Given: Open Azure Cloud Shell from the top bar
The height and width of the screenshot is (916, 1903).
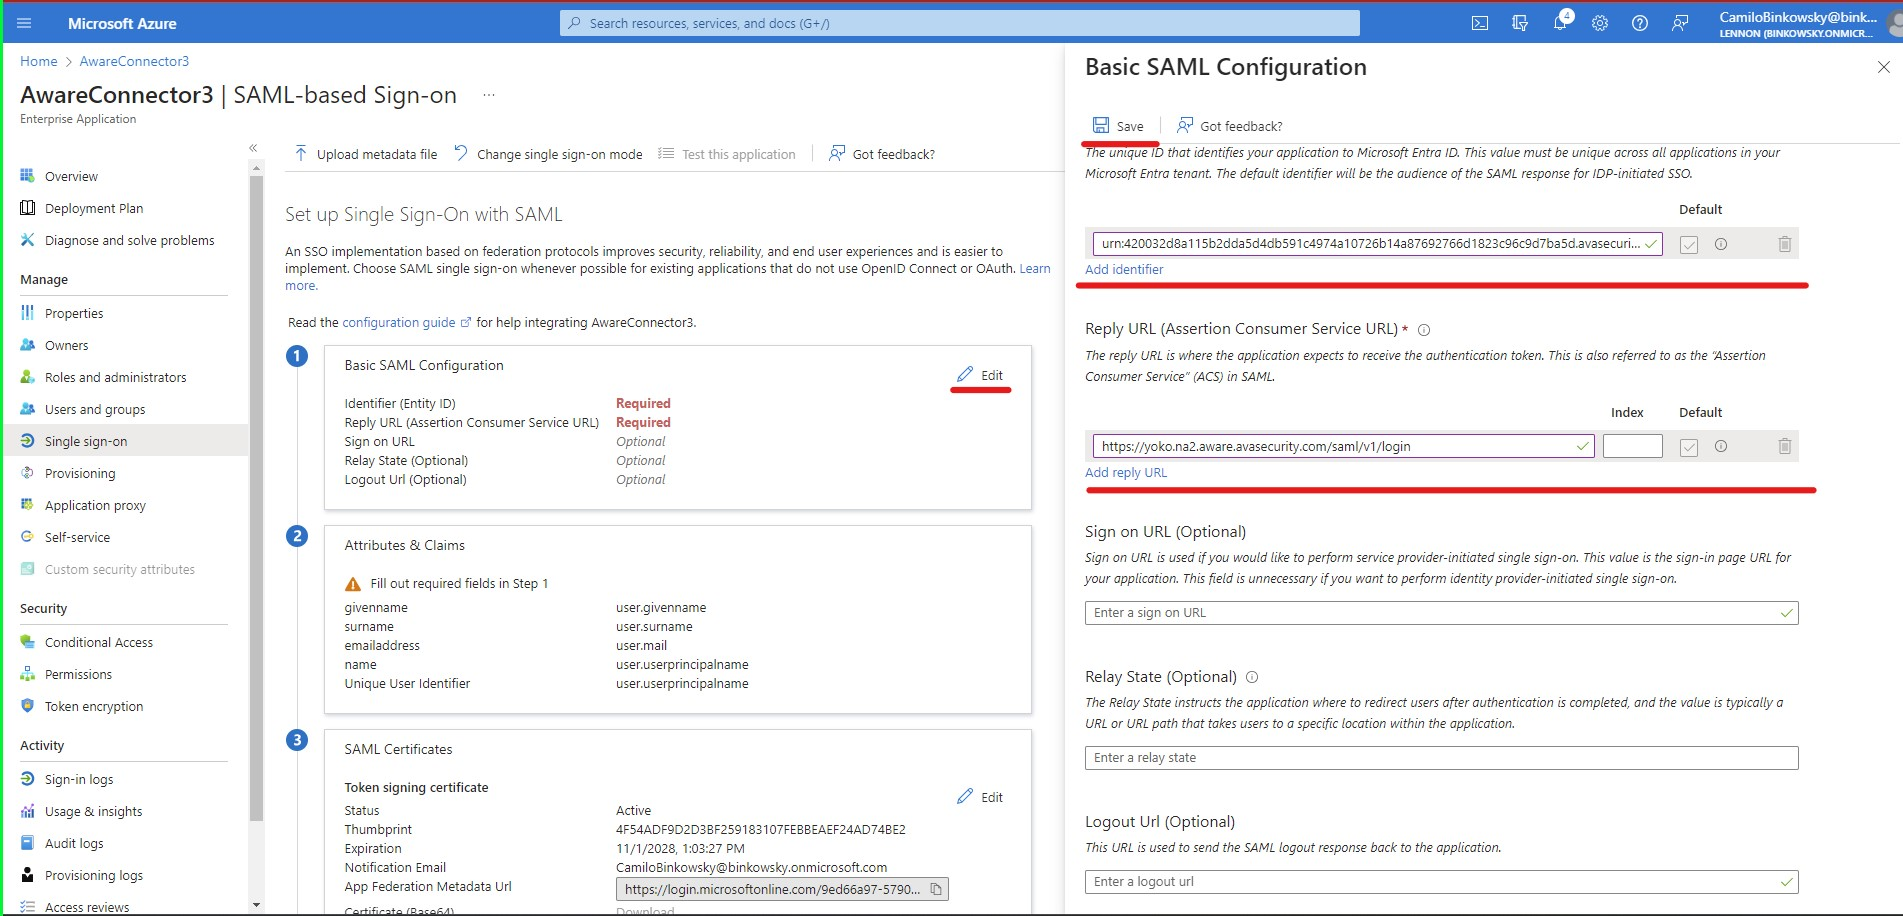Looking at the screenshot, I should pyautogui.click(x=1479, y=22).
